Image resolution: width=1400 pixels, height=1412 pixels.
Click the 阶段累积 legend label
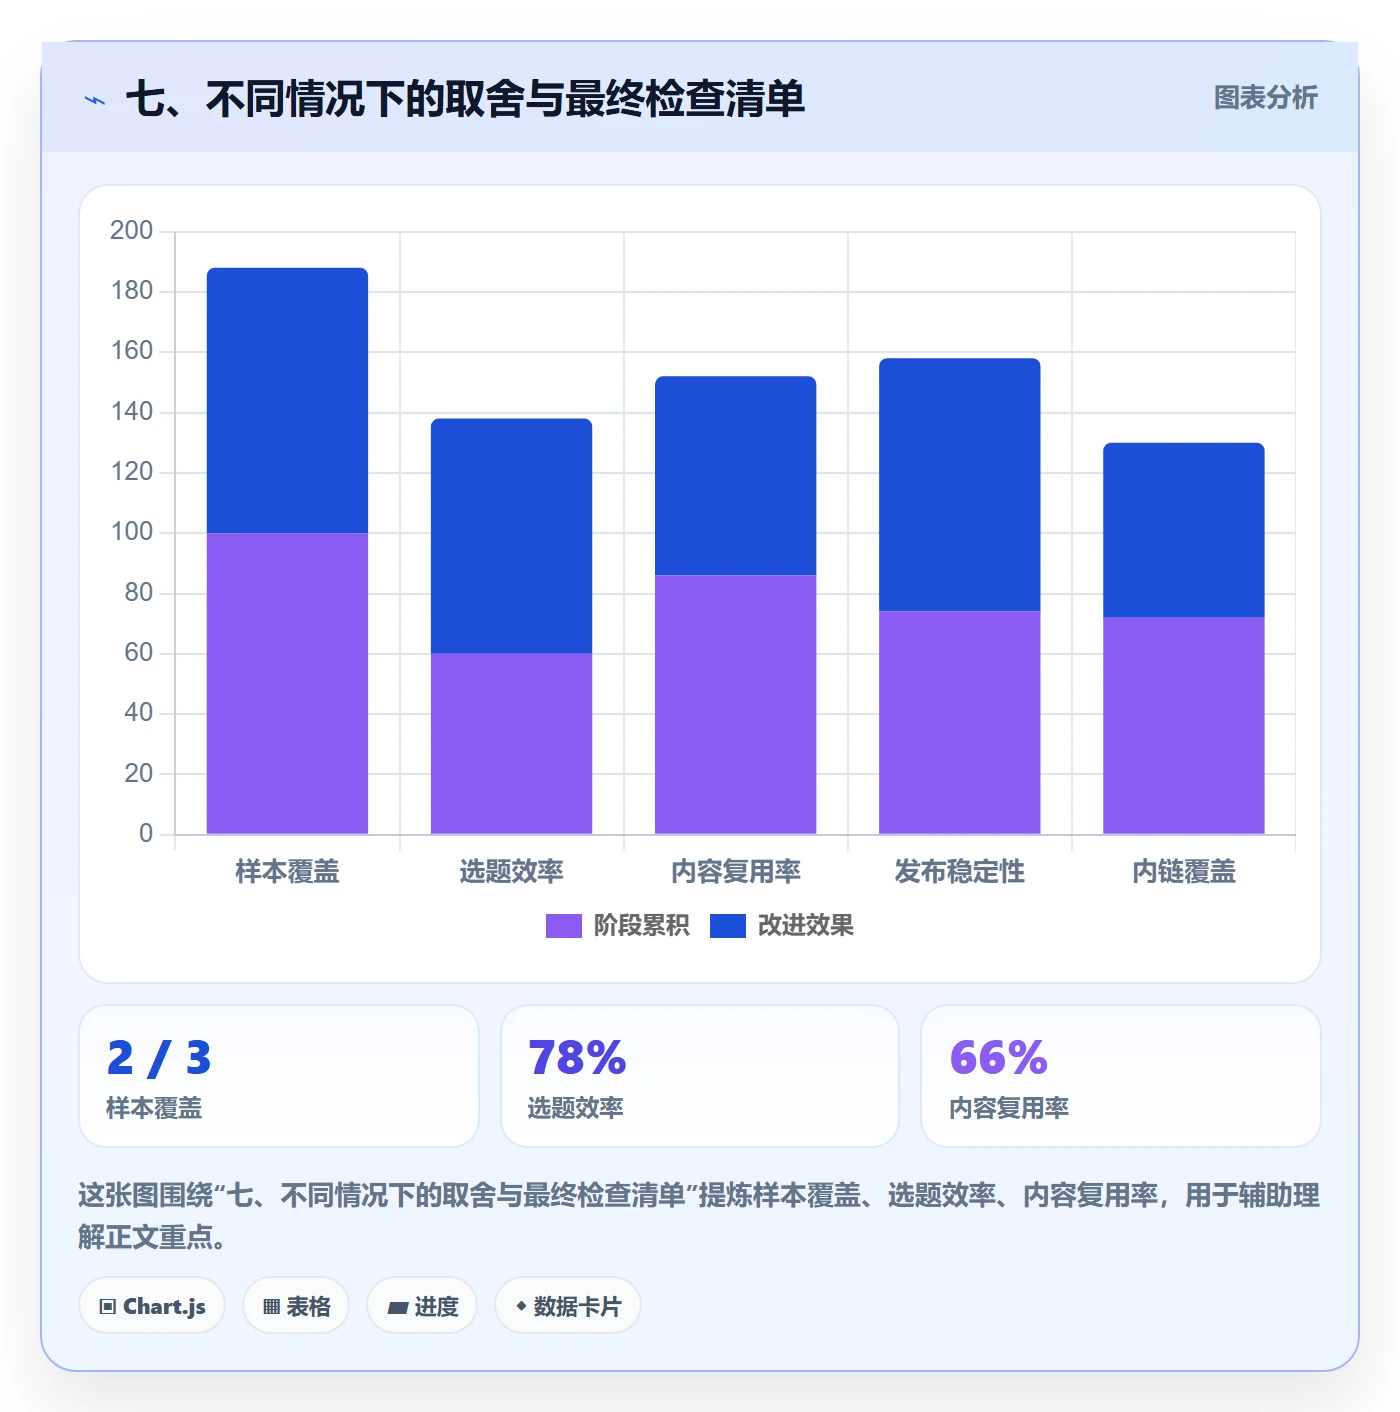point(641,926)
